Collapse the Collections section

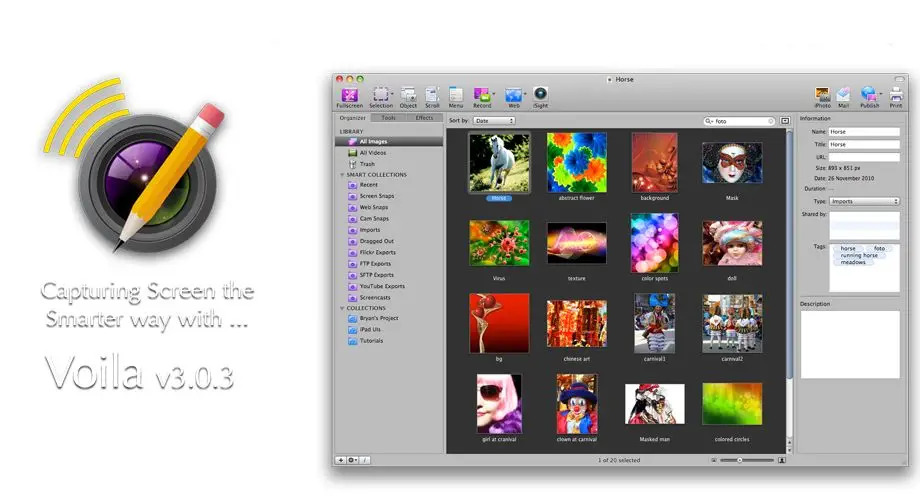coord(342,308)
